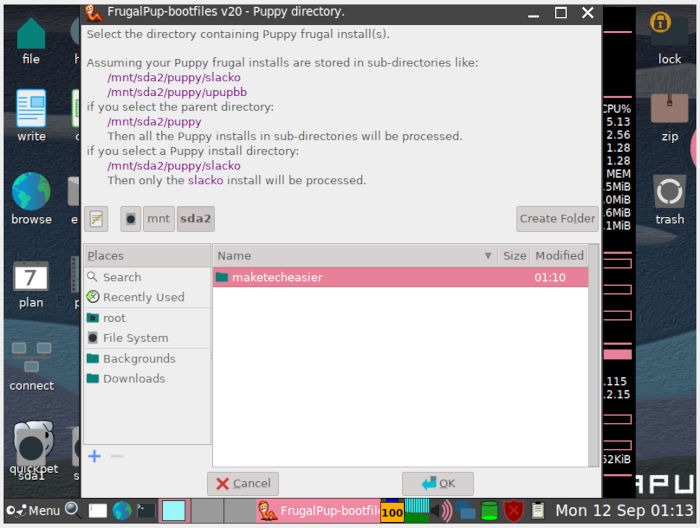Open the 'trash' desktop icon

[669, 200]
